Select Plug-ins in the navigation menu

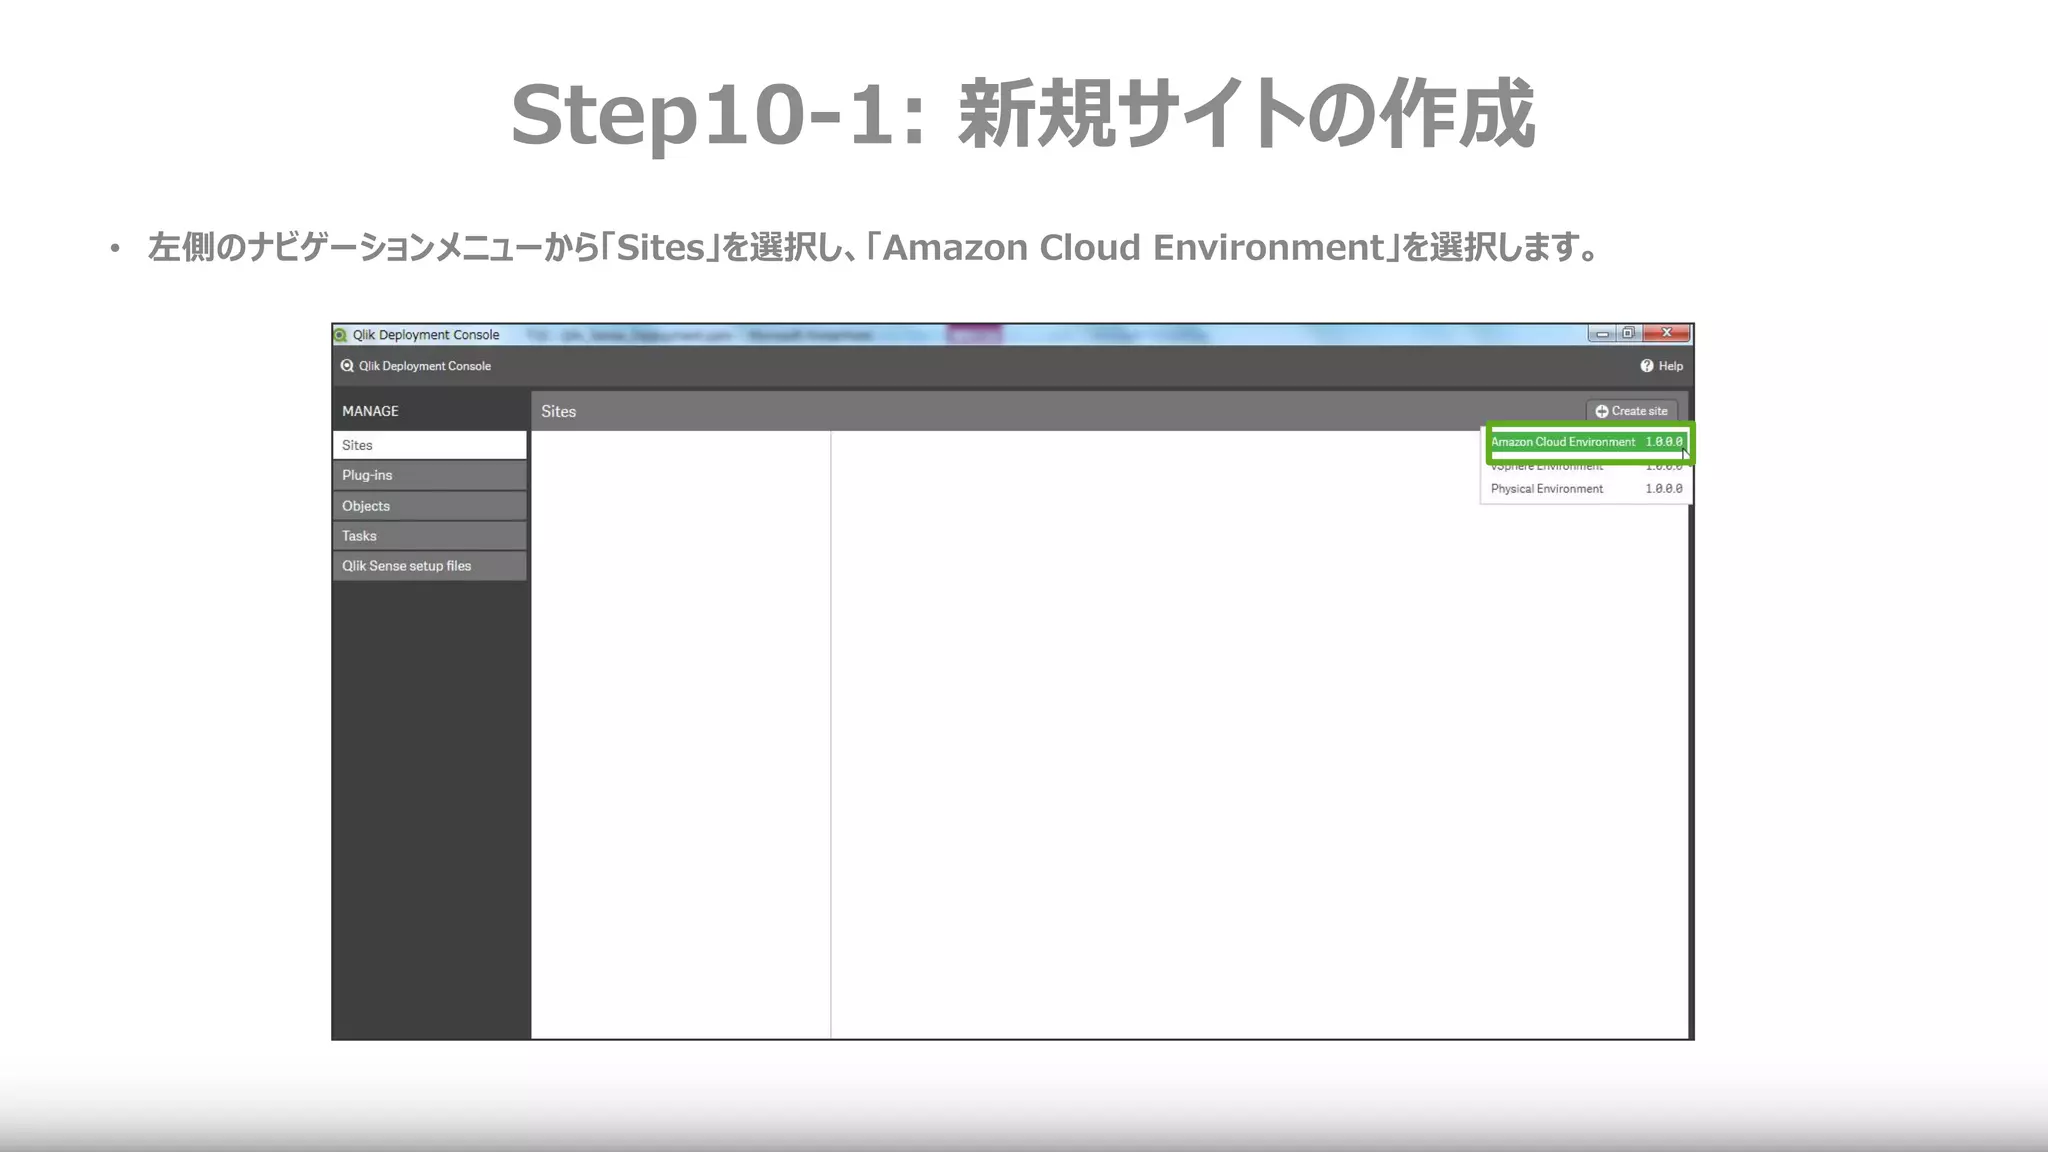pos(429,475)
